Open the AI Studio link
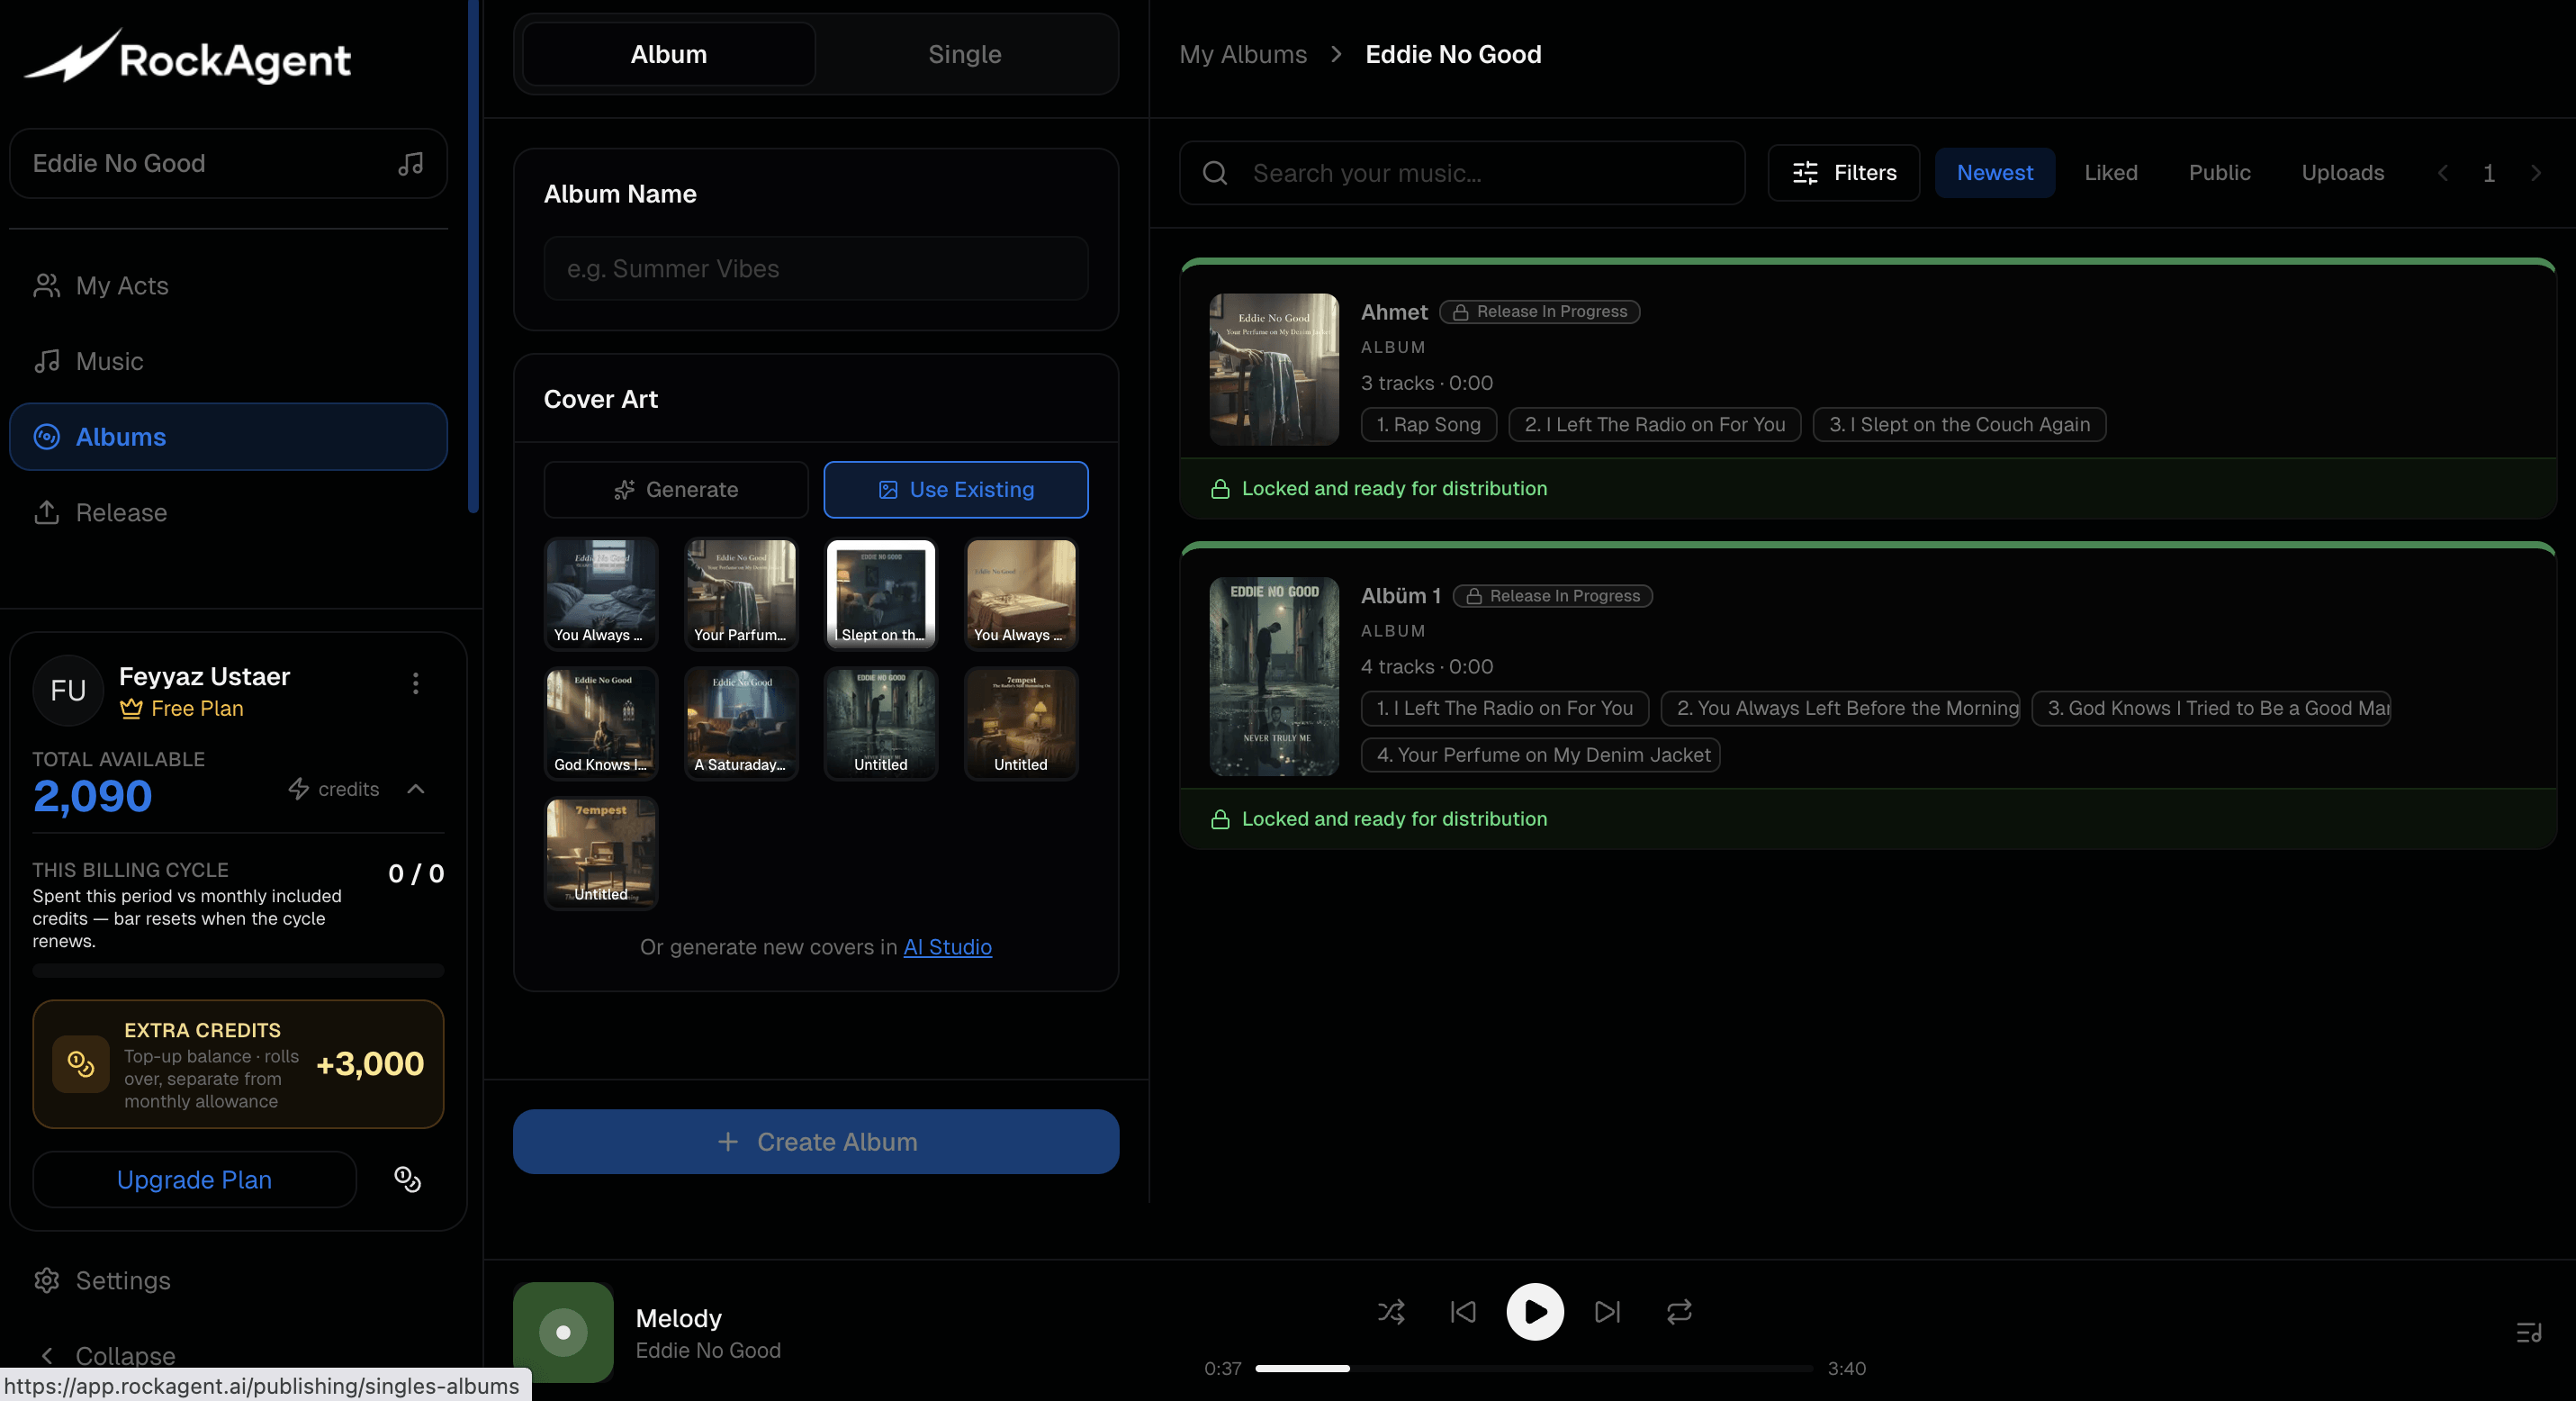The height and width of the screenshot is (1401, 2576). (947, 946)
